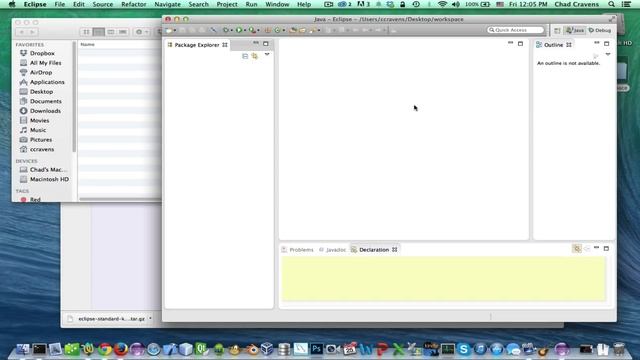640x360 pixels.
Task: Minimize the editor area
Action: point(510,42)
